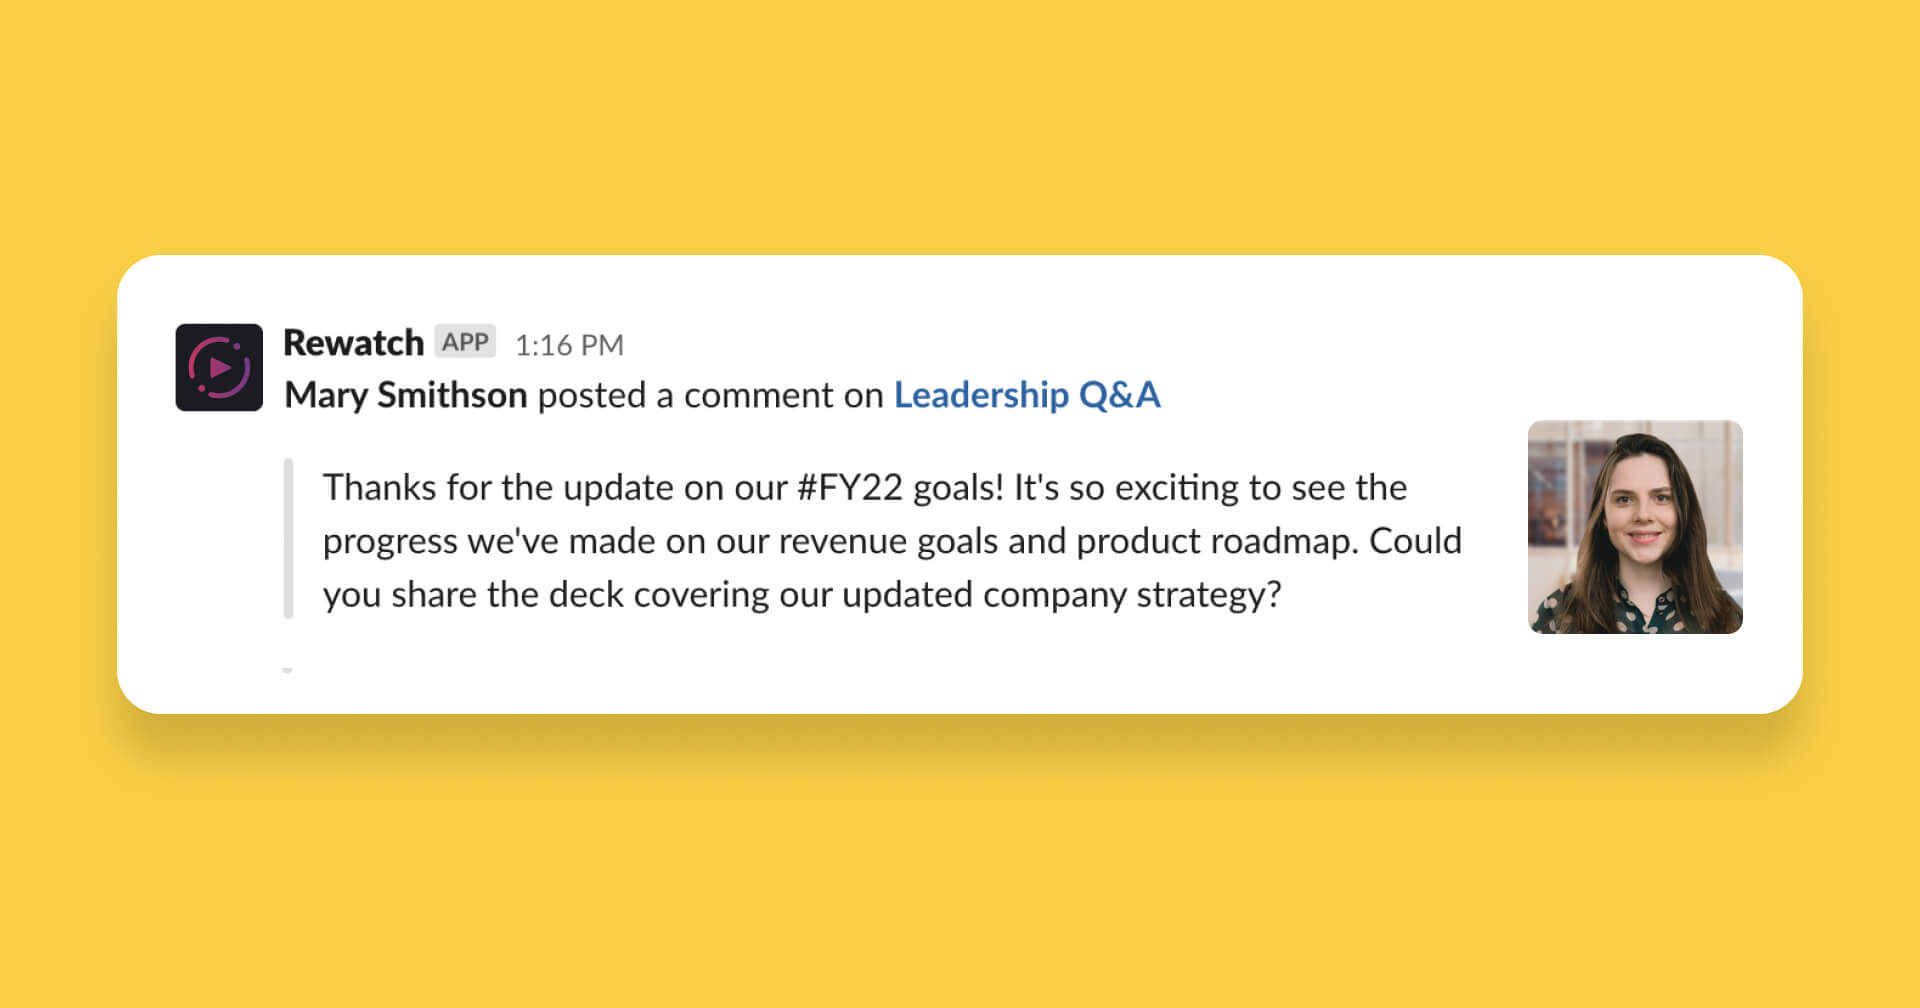Image resolution: width=1920 pixels, height=1008 pixels.
Task: Click the play triangle in Rewatch logo
Action: [220, 368]
